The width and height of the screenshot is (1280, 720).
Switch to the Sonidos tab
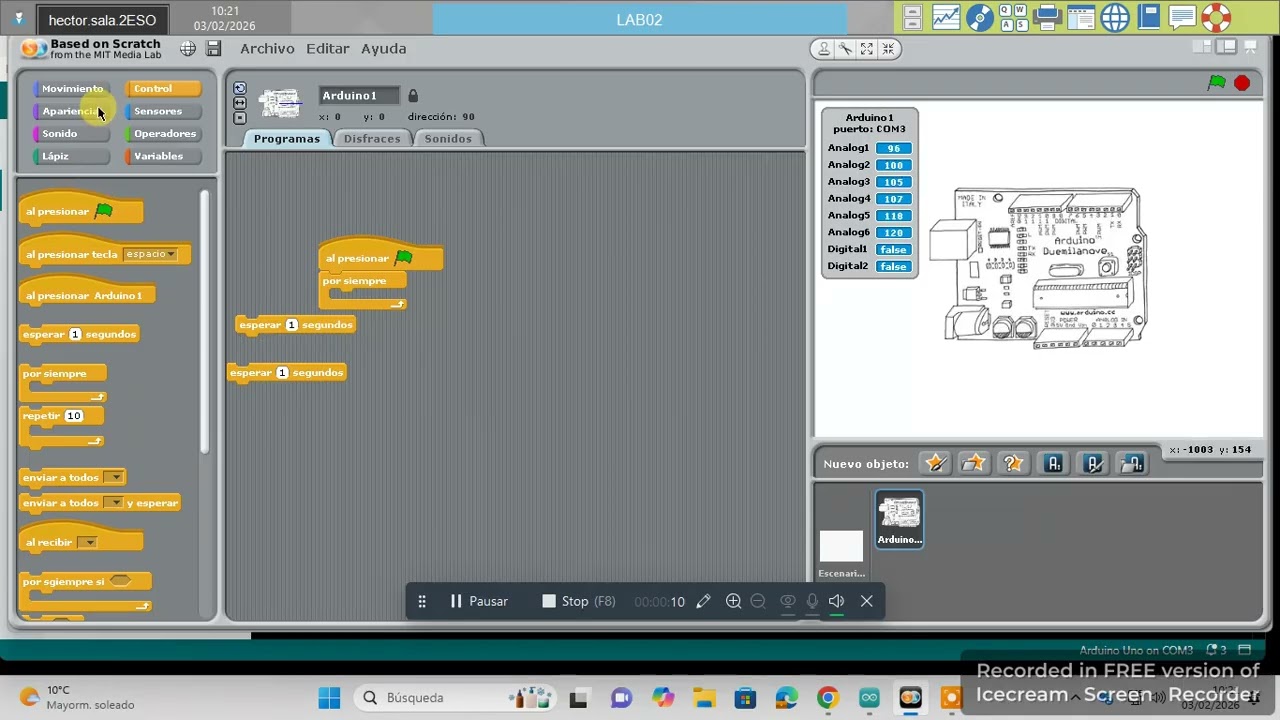[448, 139]
